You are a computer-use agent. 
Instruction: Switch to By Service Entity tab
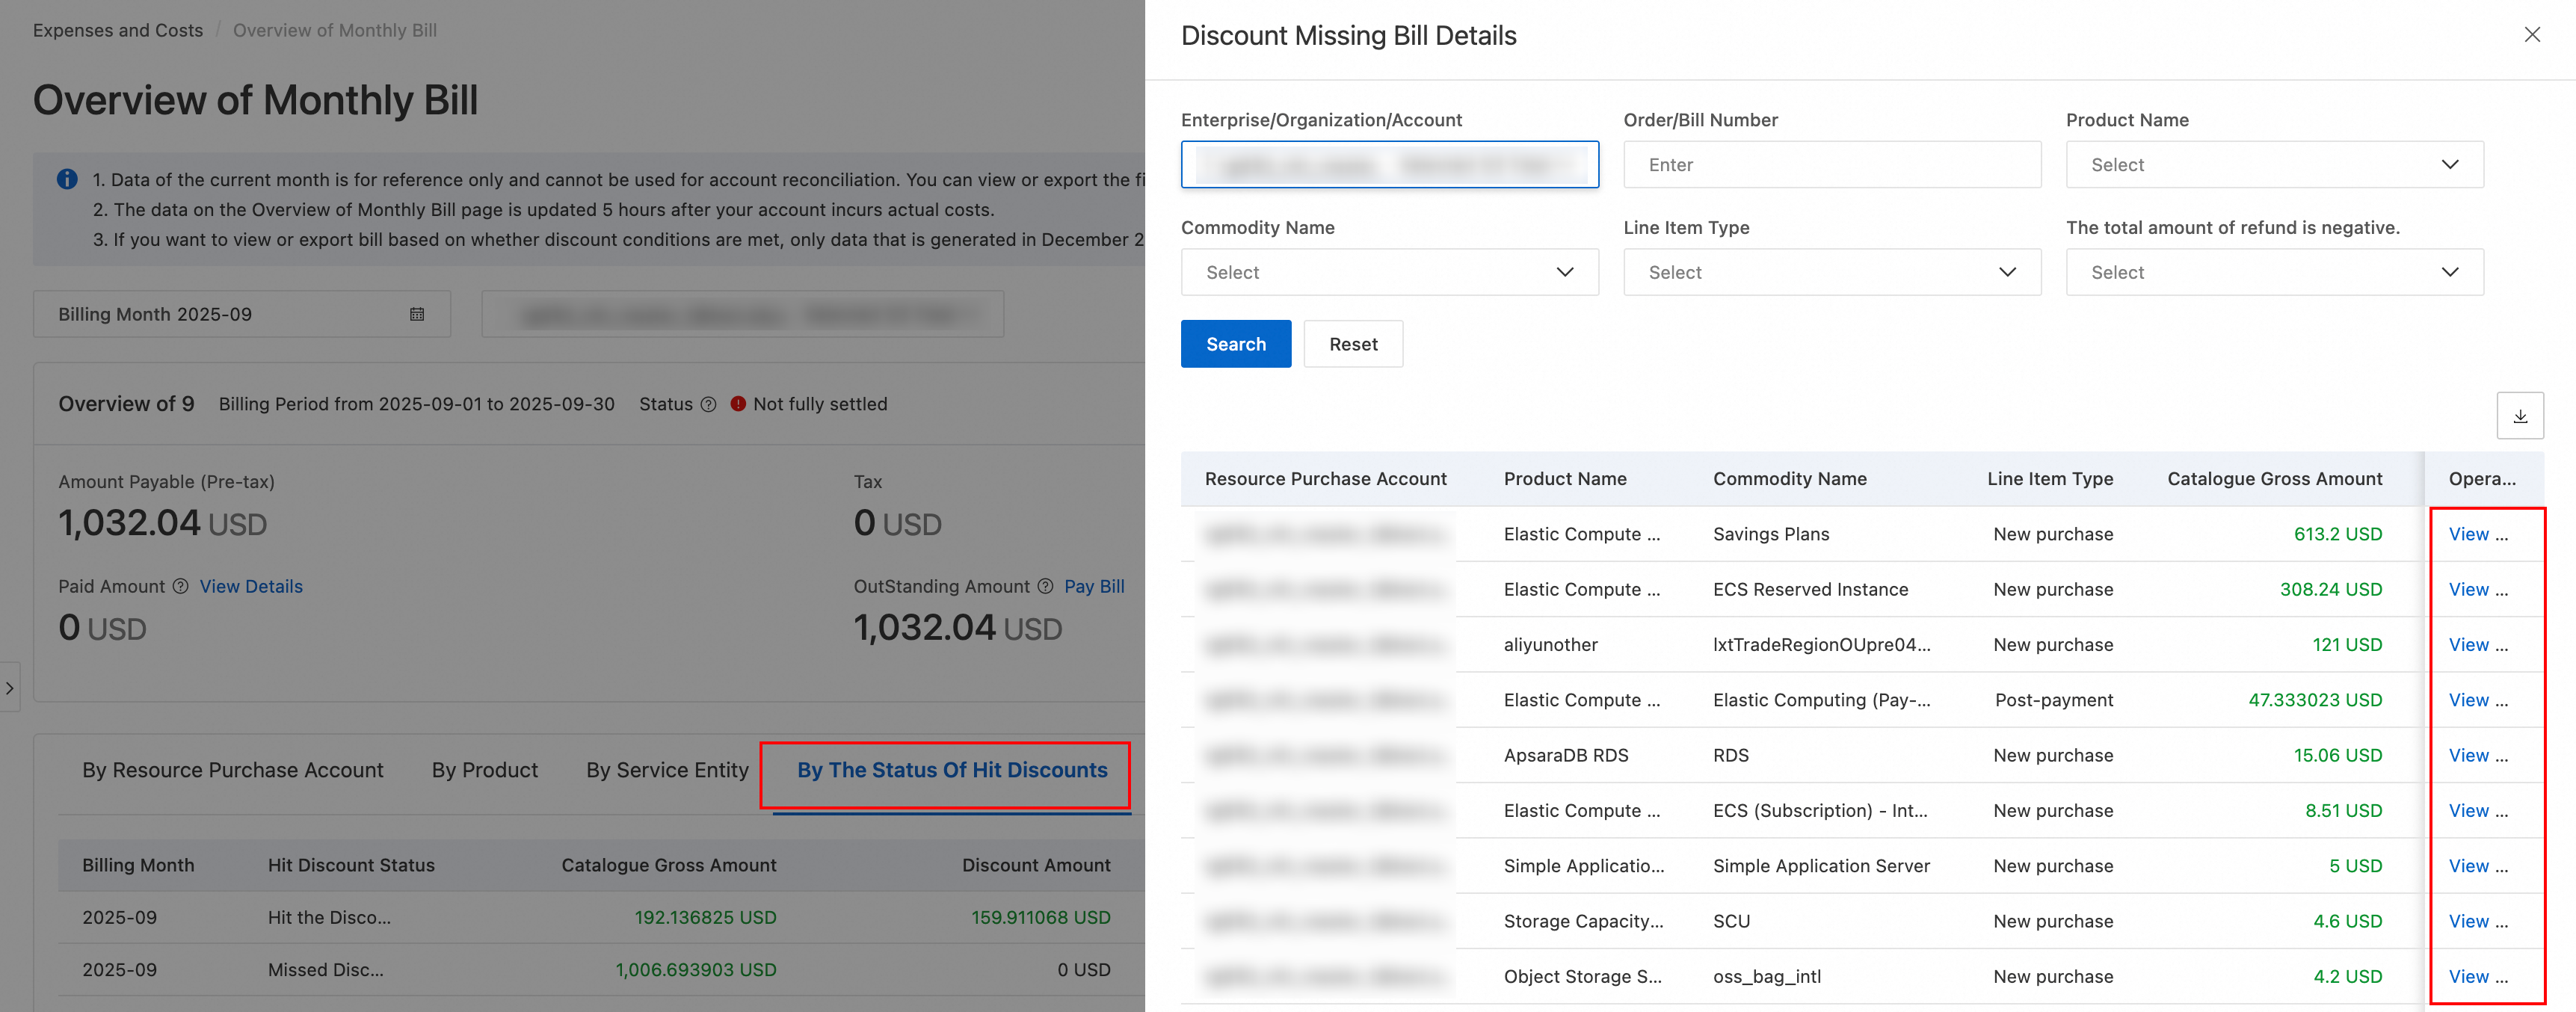point(667,770)
